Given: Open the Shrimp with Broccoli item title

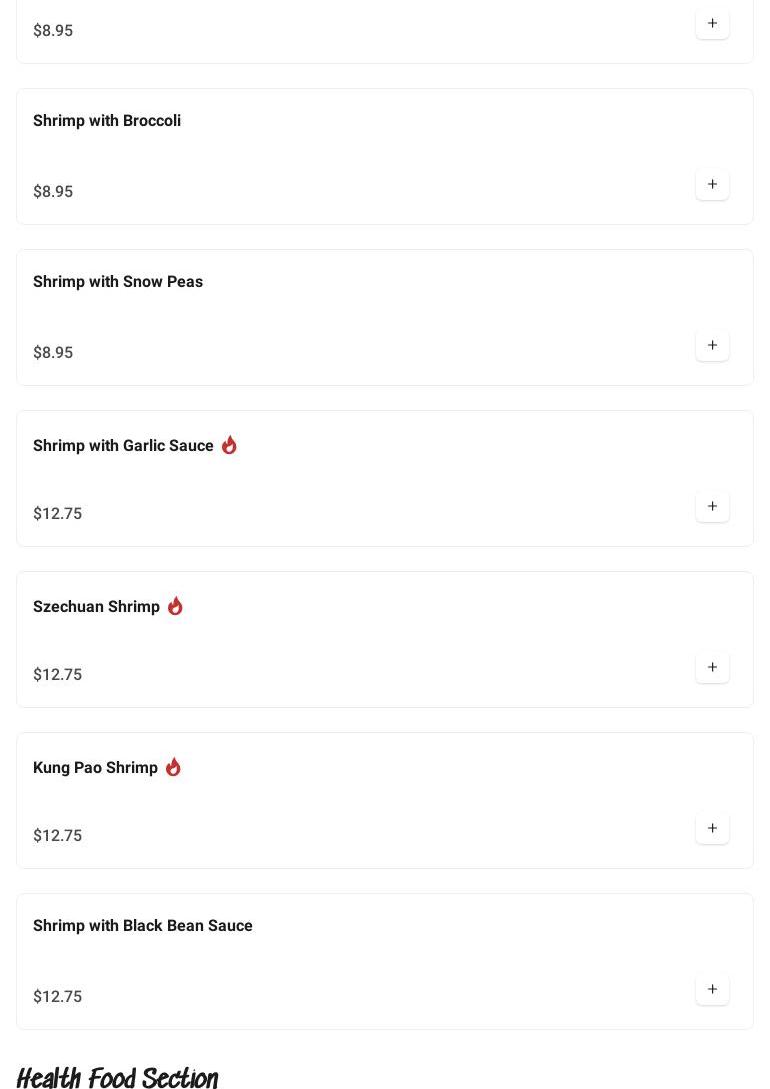Looking at the screenshot, I should (107, 121).
